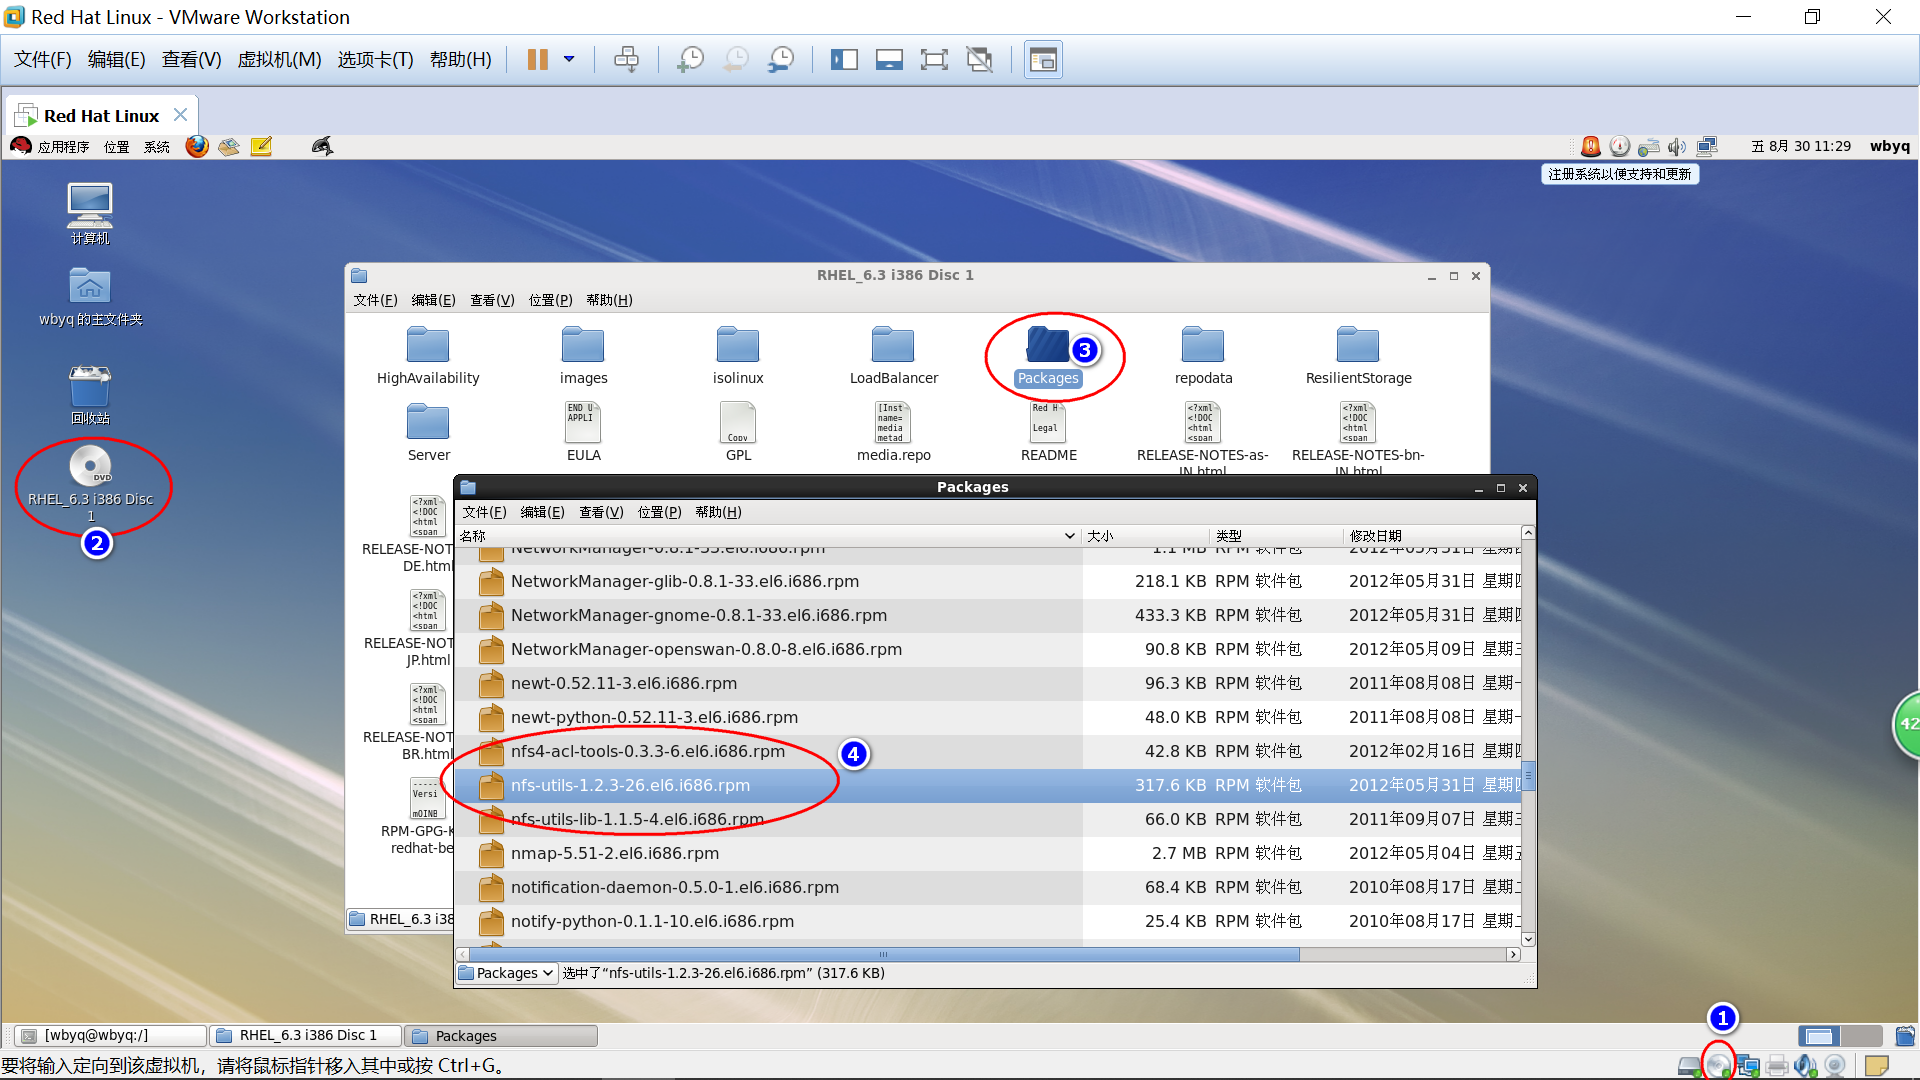This screenshot has width=1920, height=1080.
Task: Open 查看(V) menu in Packages window
Action: coord(601,512)
